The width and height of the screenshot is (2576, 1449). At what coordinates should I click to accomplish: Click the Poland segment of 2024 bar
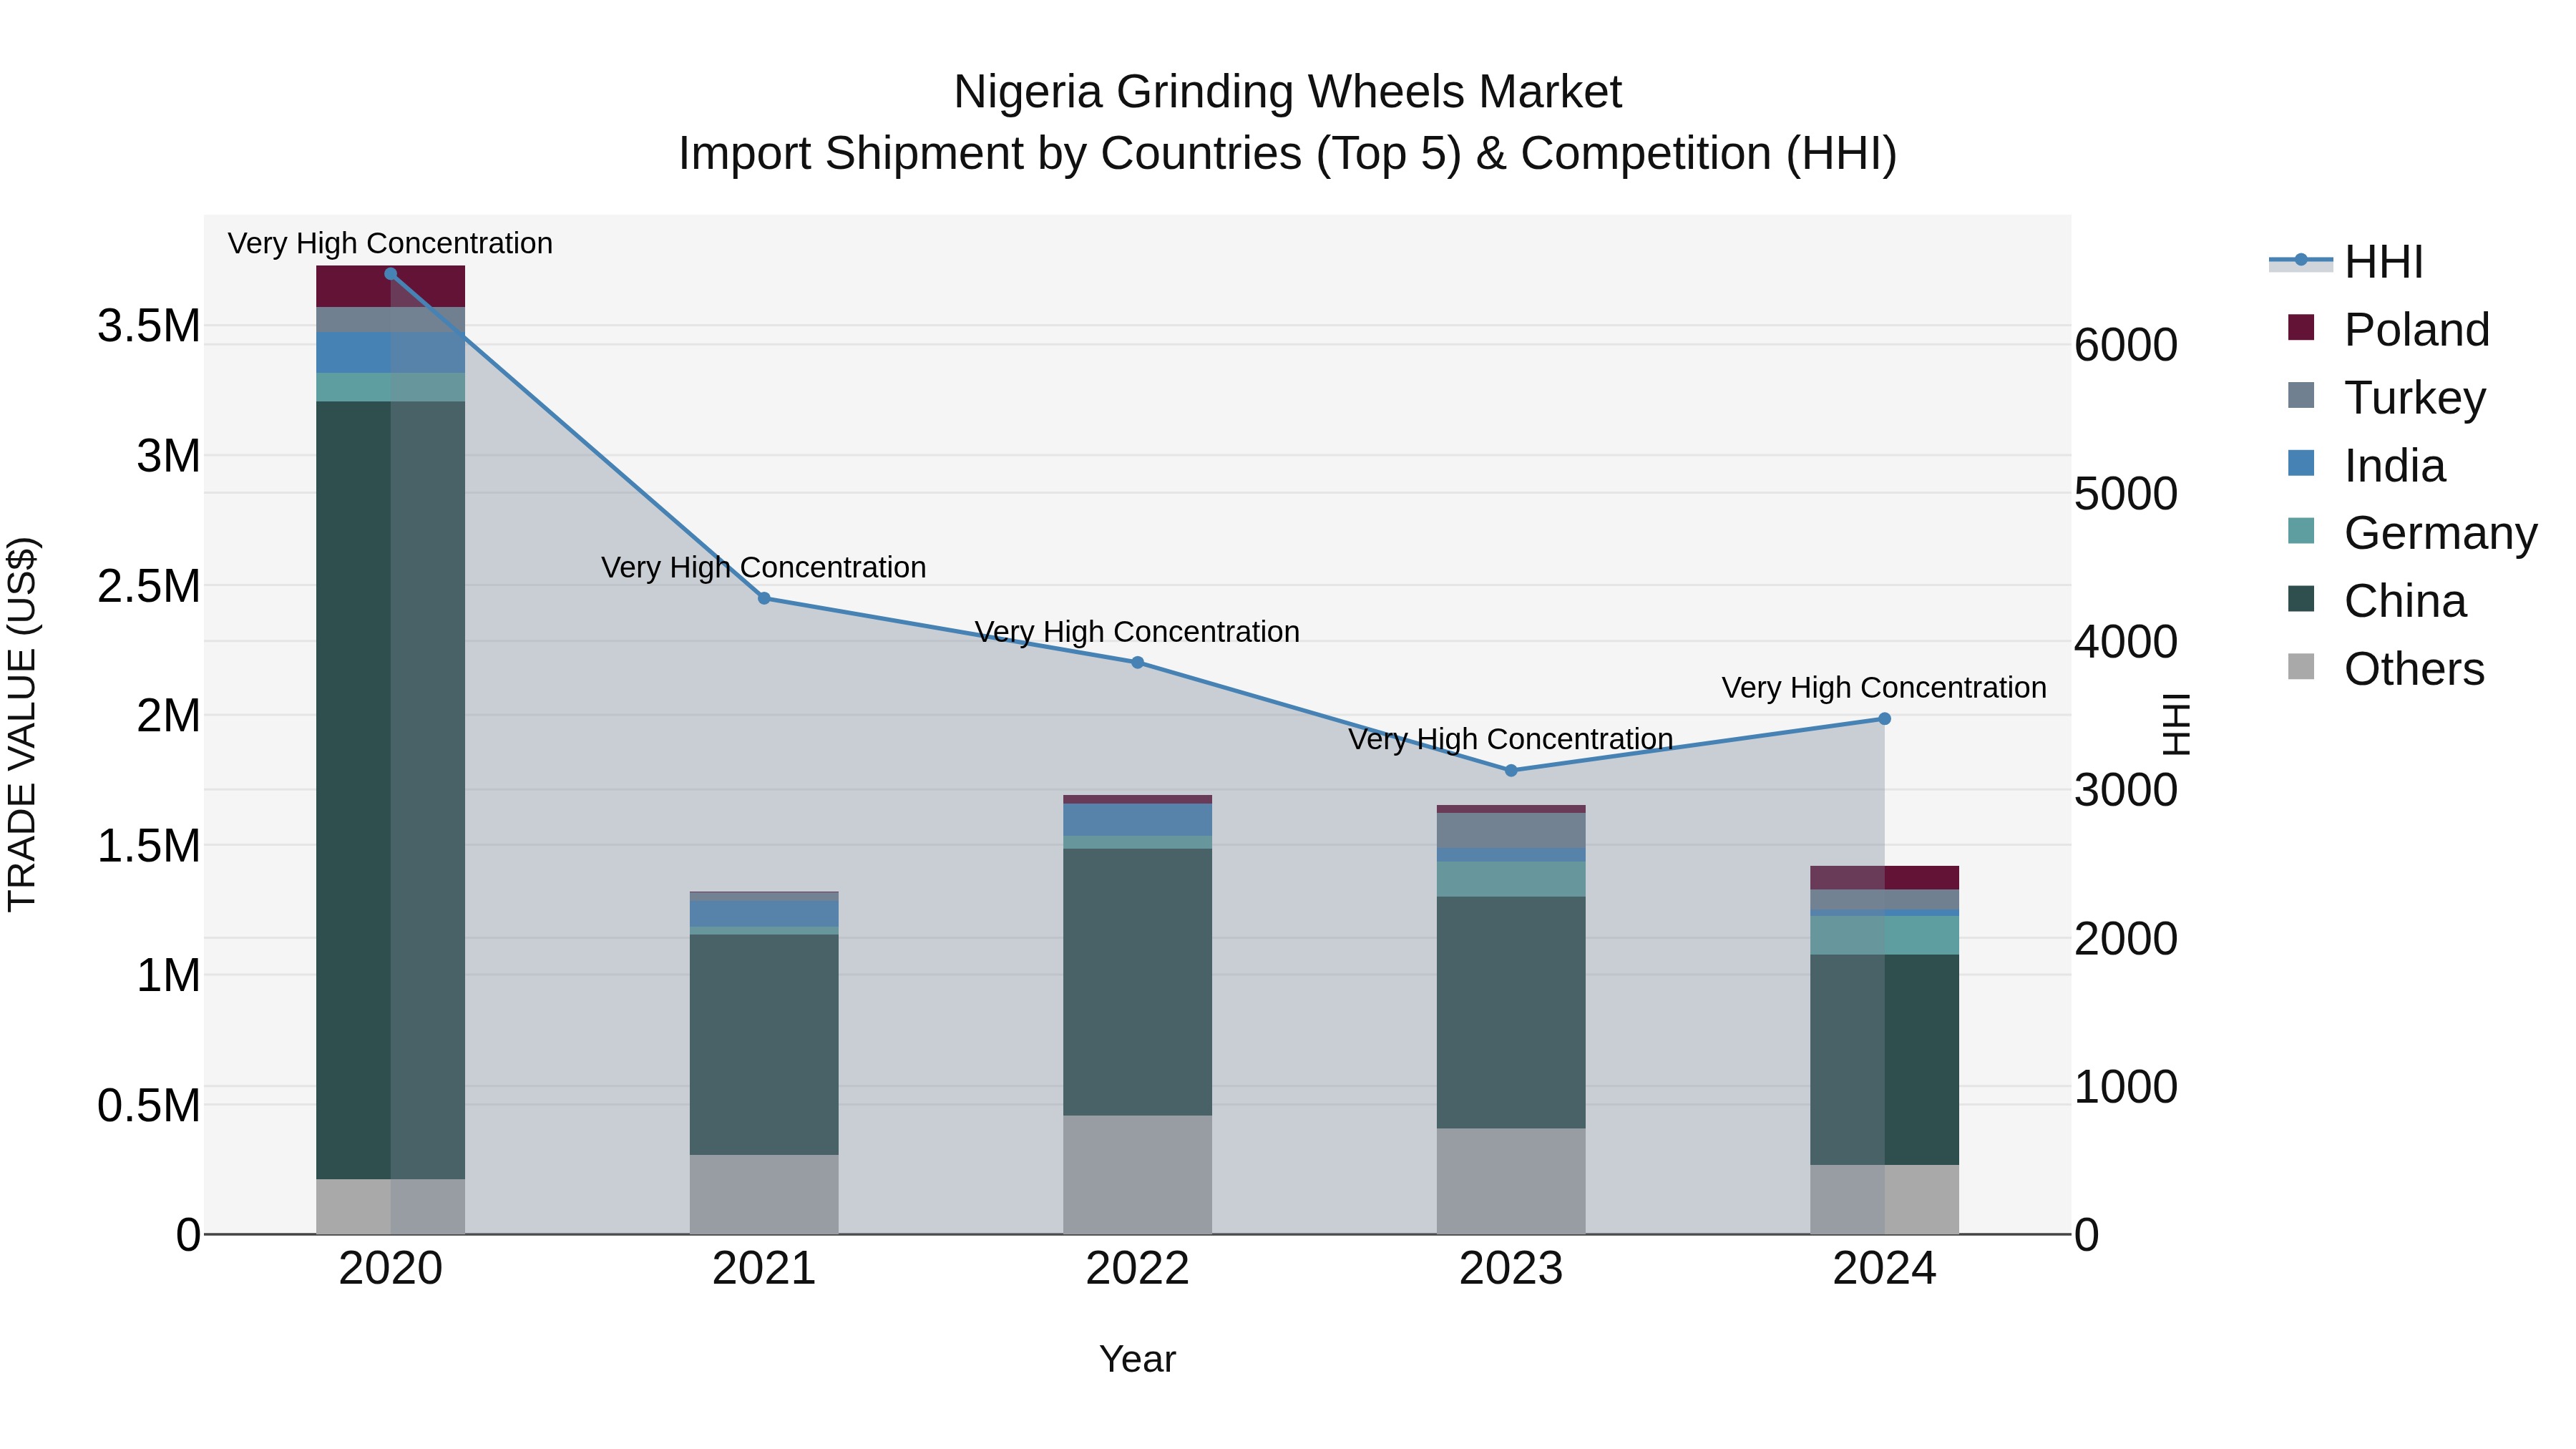click(1884, 878)
